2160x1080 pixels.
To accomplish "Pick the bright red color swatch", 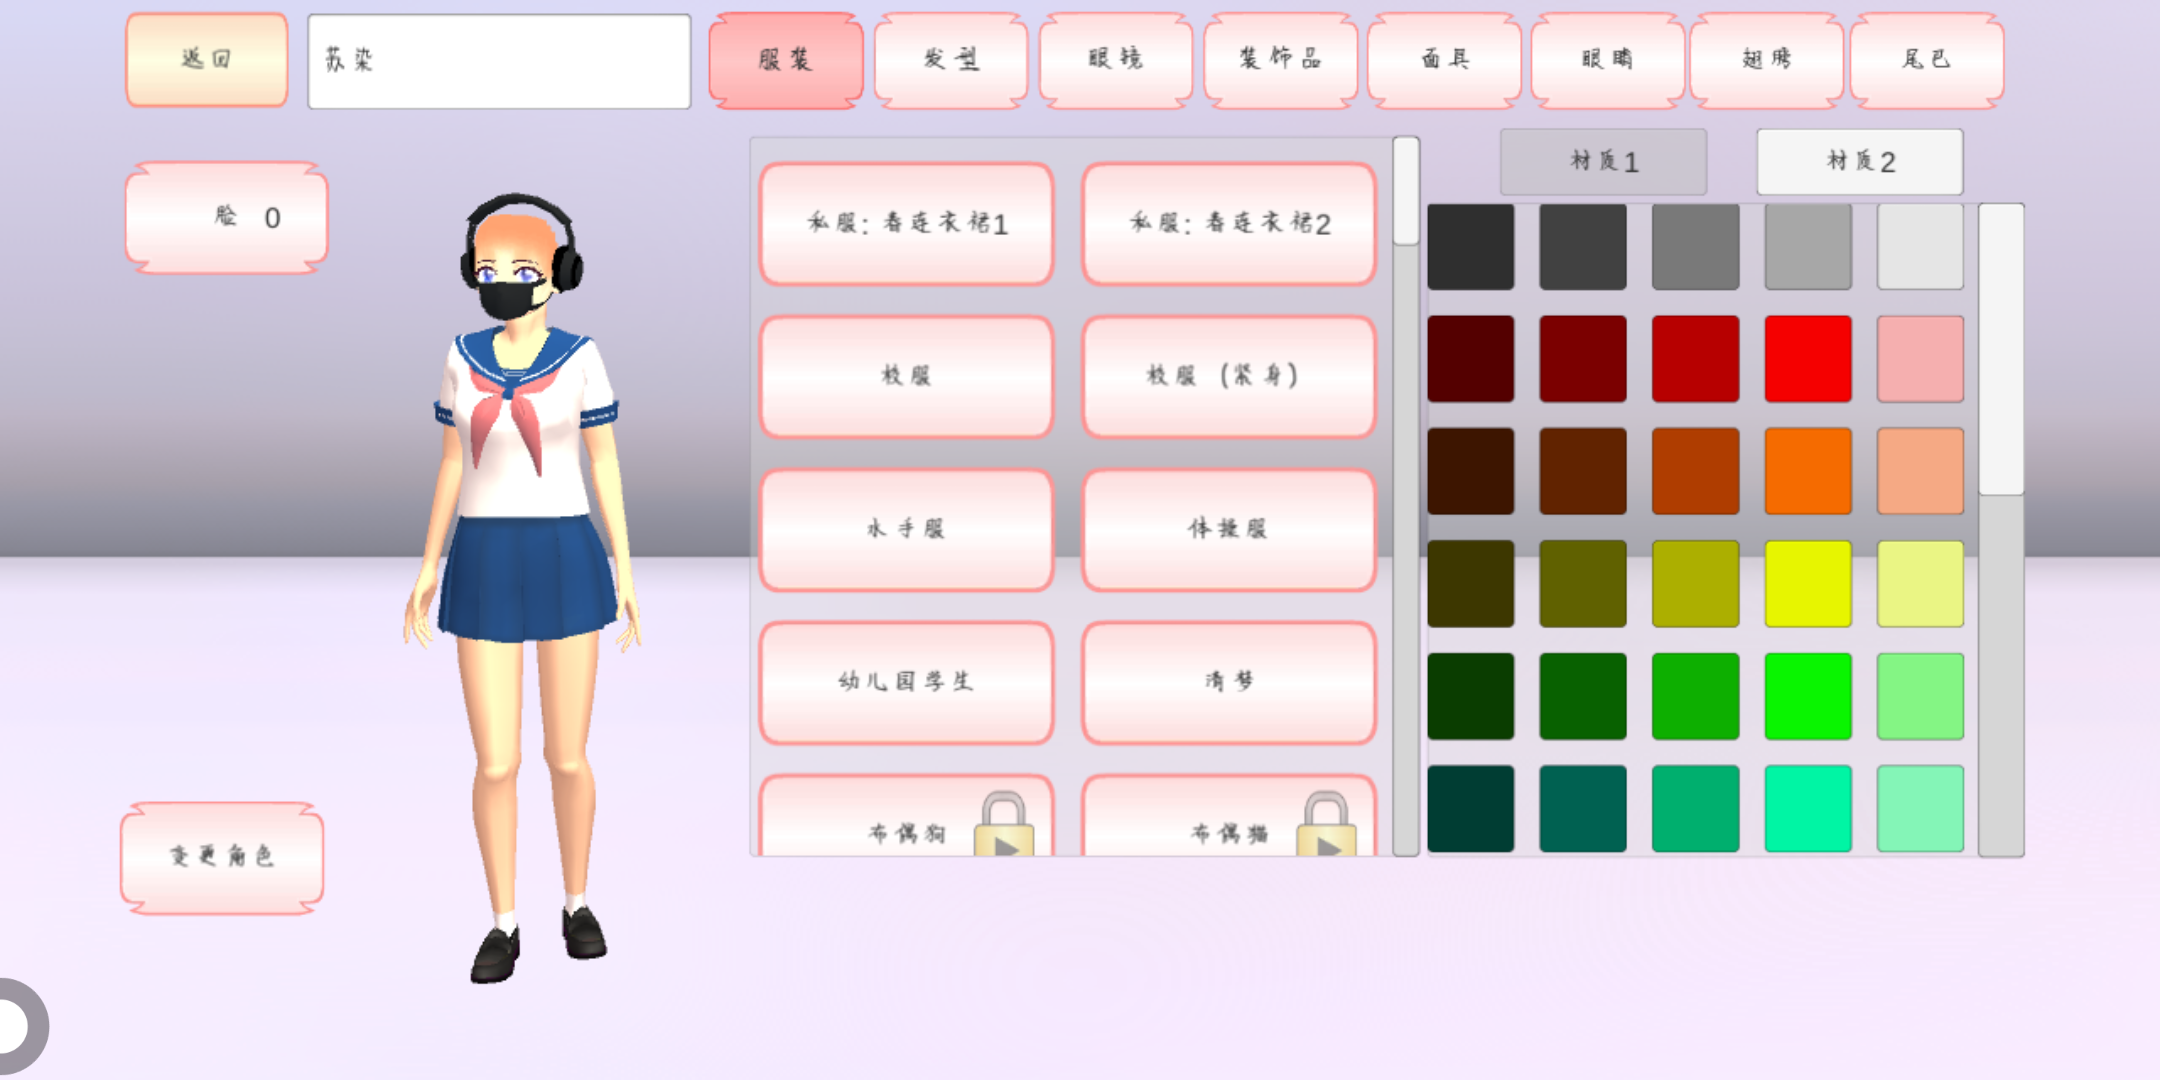I will [1807, 359].
